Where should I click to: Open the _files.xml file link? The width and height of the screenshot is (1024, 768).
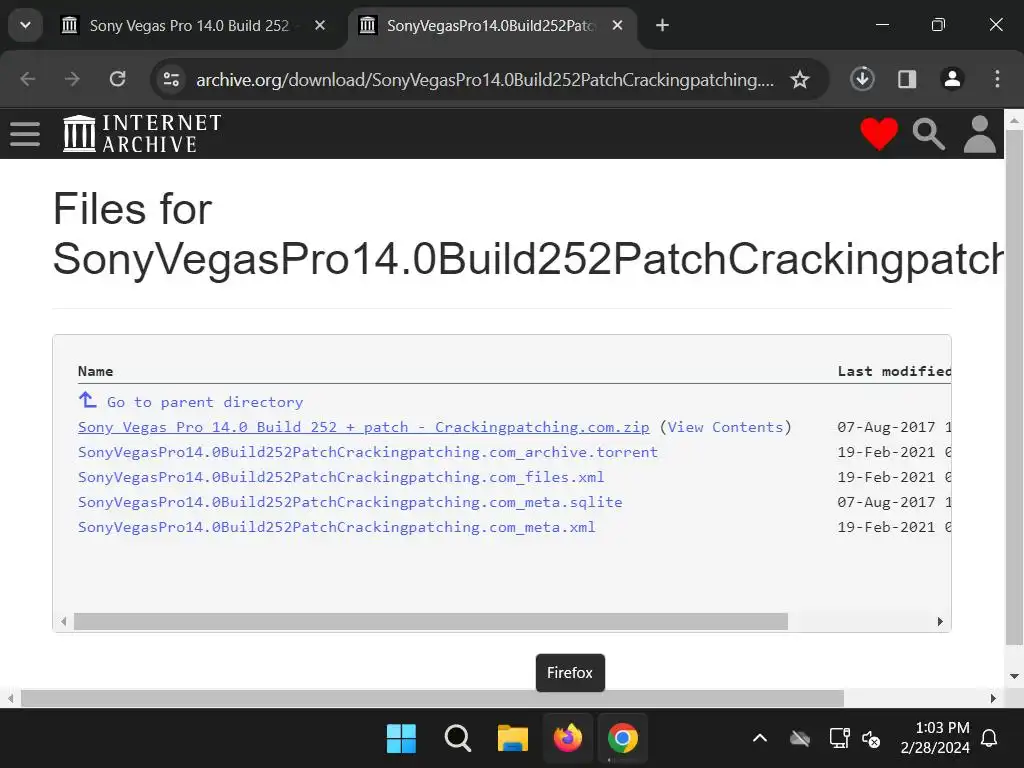point(341,477)
